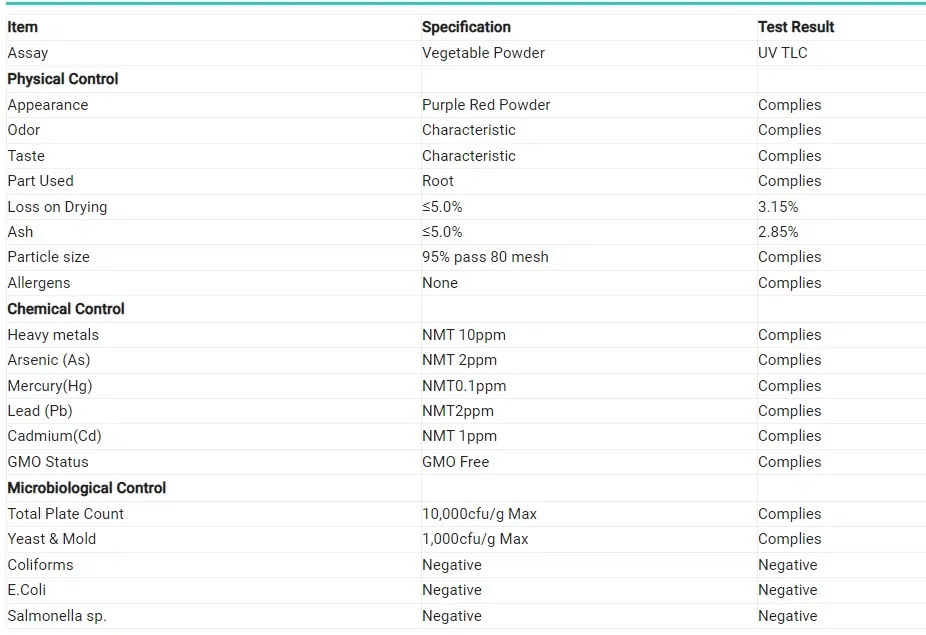Select the NMT 10ppm specification cell
This screenshot has height=635, width=926.
464,335
